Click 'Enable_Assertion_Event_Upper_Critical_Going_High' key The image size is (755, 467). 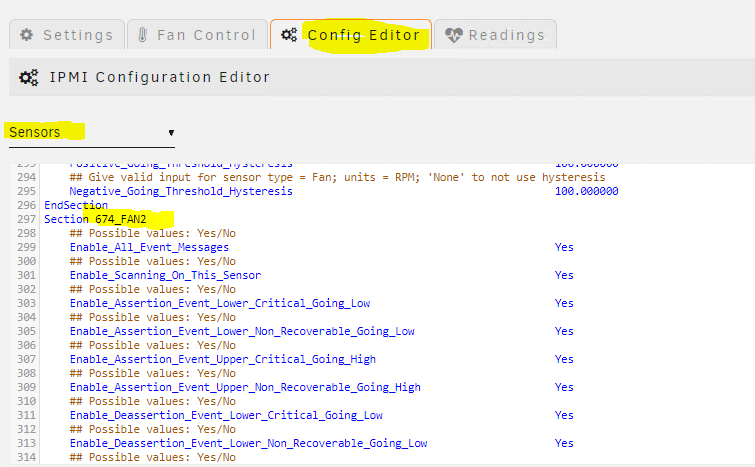click(x=222, y=359)
